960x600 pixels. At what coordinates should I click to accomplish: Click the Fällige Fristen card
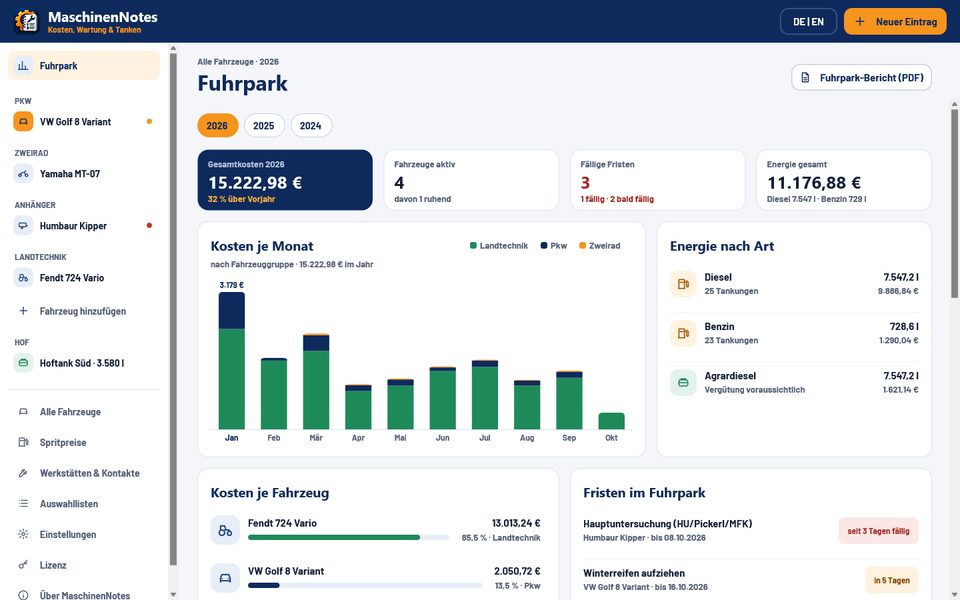point(658,180)
